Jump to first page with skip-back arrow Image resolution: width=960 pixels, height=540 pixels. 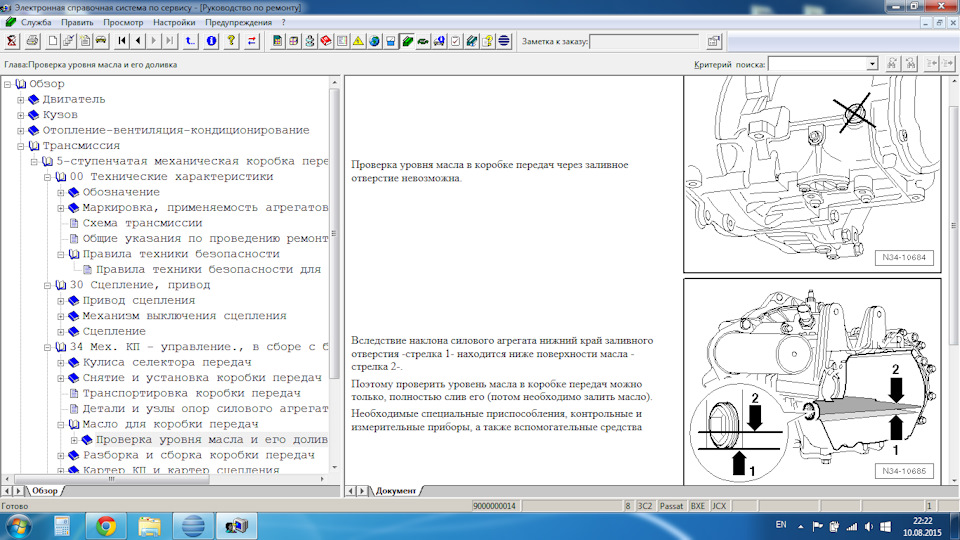click(x=122, y=41)
